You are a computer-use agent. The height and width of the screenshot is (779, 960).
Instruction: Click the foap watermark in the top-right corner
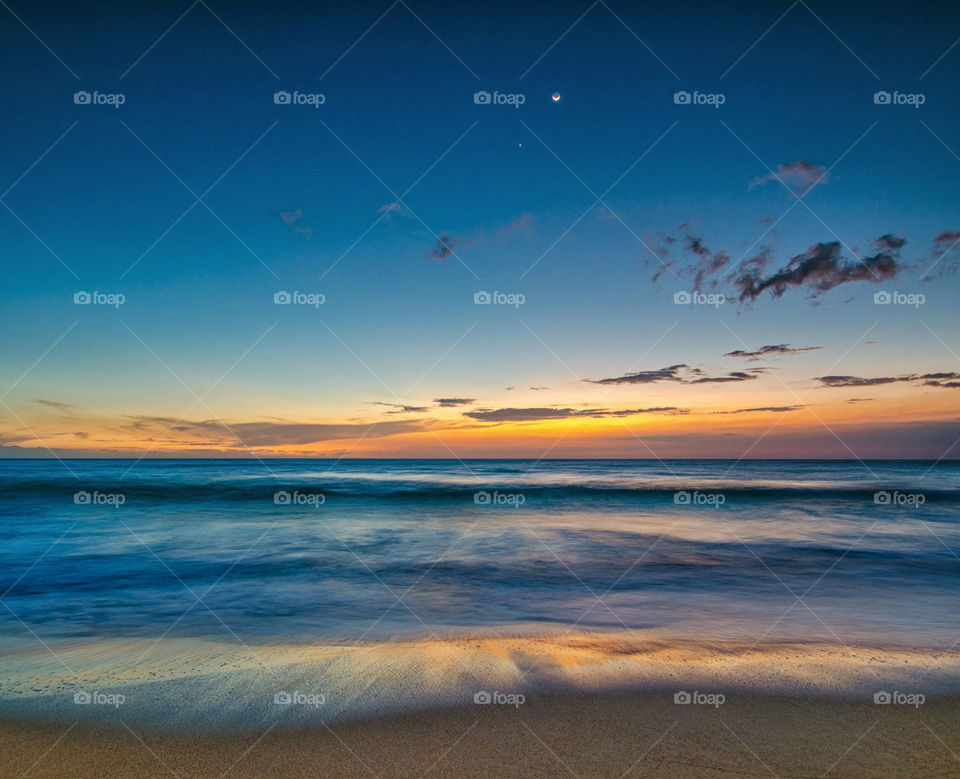coord(899,99)
